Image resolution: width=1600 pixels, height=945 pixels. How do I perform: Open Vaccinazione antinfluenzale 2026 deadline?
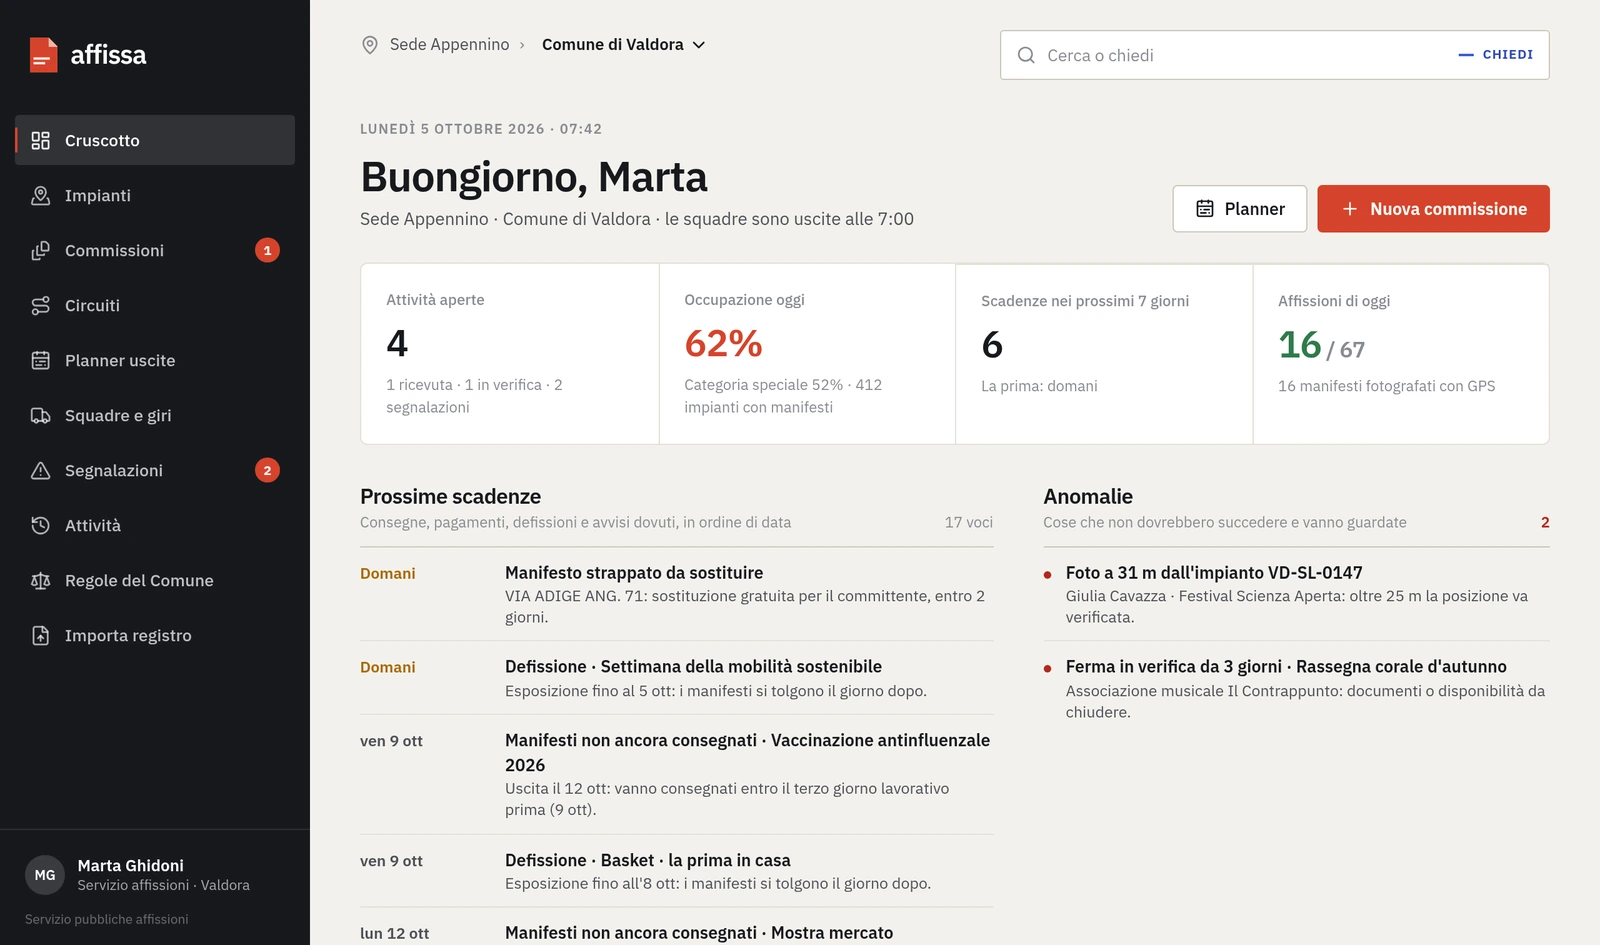coord(677,775)
